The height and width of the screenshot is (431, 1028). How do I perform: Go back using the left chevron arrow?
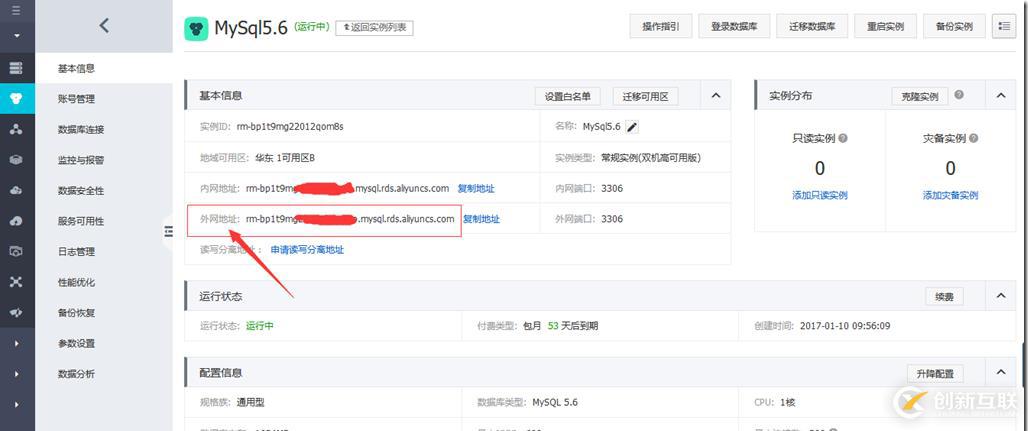(x=104, y=26)
